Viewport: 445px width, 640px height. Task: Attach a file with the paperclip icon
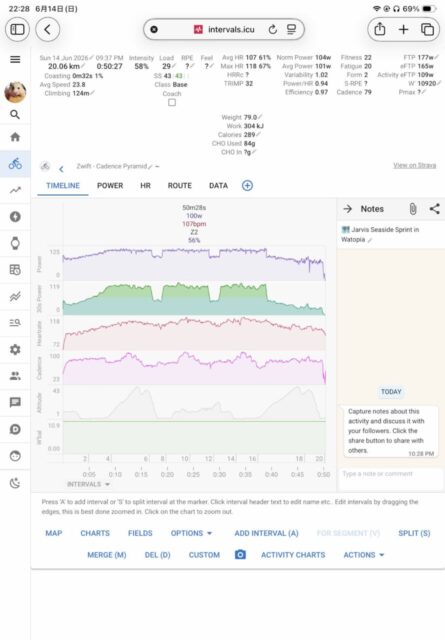coord(413,209)
